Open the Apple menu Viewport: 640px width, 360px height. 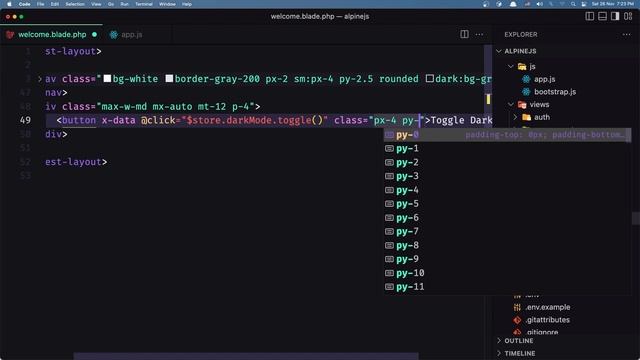click(x=9, y=4)
